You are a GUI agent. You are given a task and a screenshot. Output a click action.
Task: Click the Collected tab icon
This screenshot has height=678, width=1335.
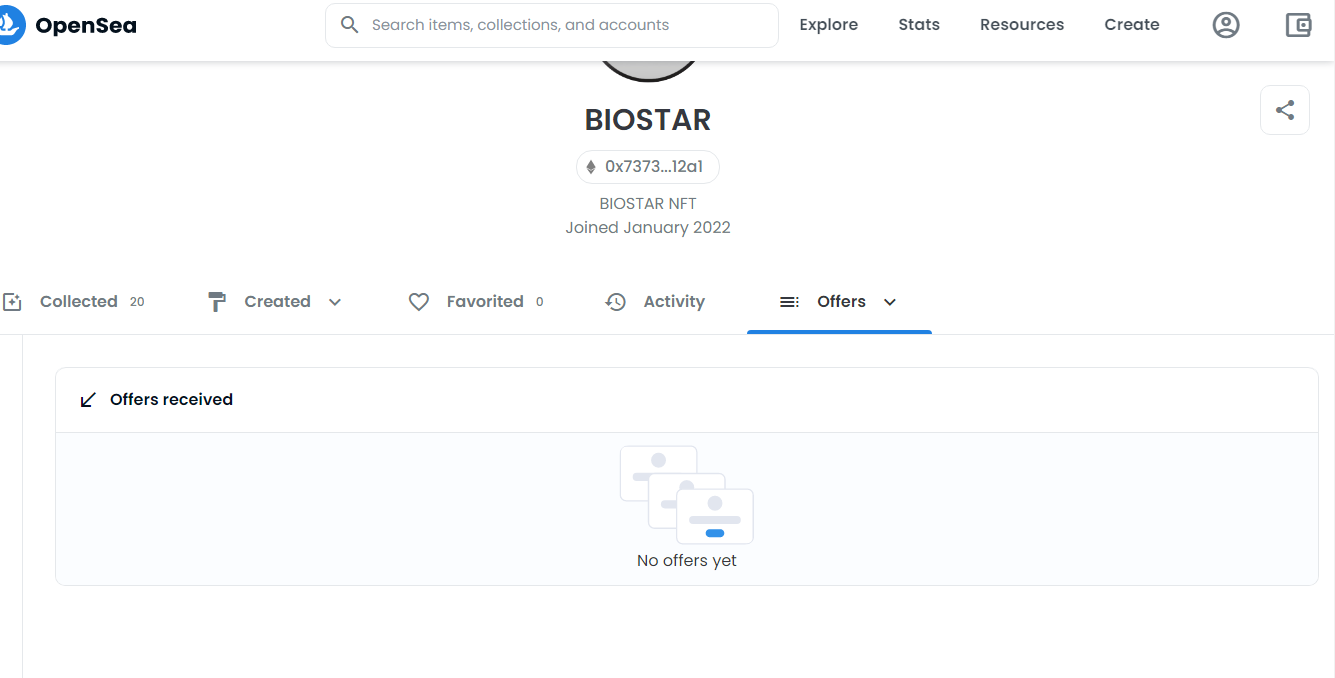click(12, 302)
